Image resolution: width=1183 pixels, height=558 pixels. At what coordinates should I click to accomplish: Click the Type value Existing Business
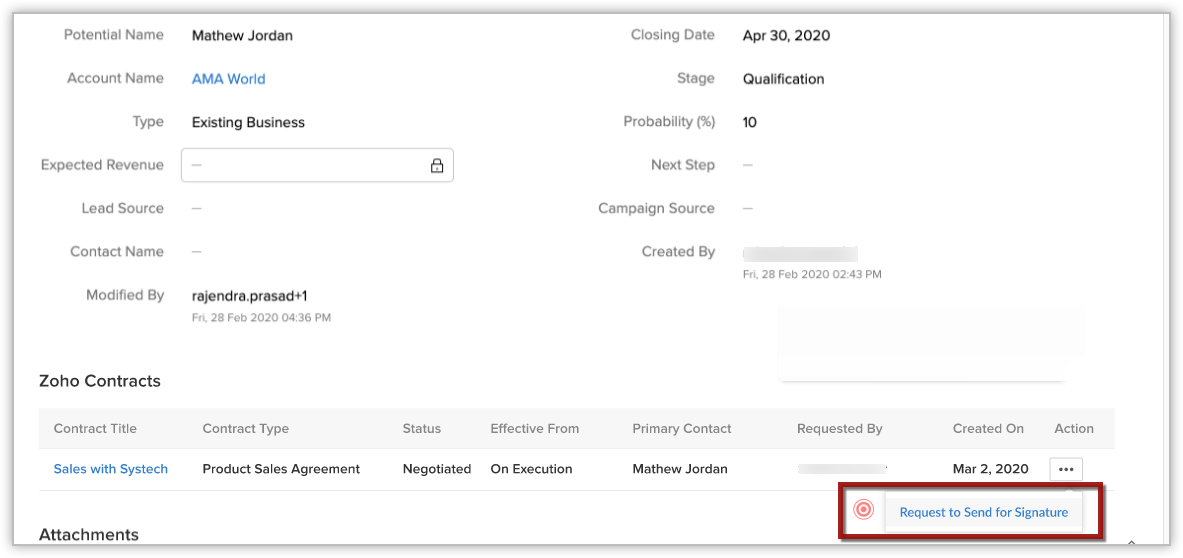click(x=248, y=123)
